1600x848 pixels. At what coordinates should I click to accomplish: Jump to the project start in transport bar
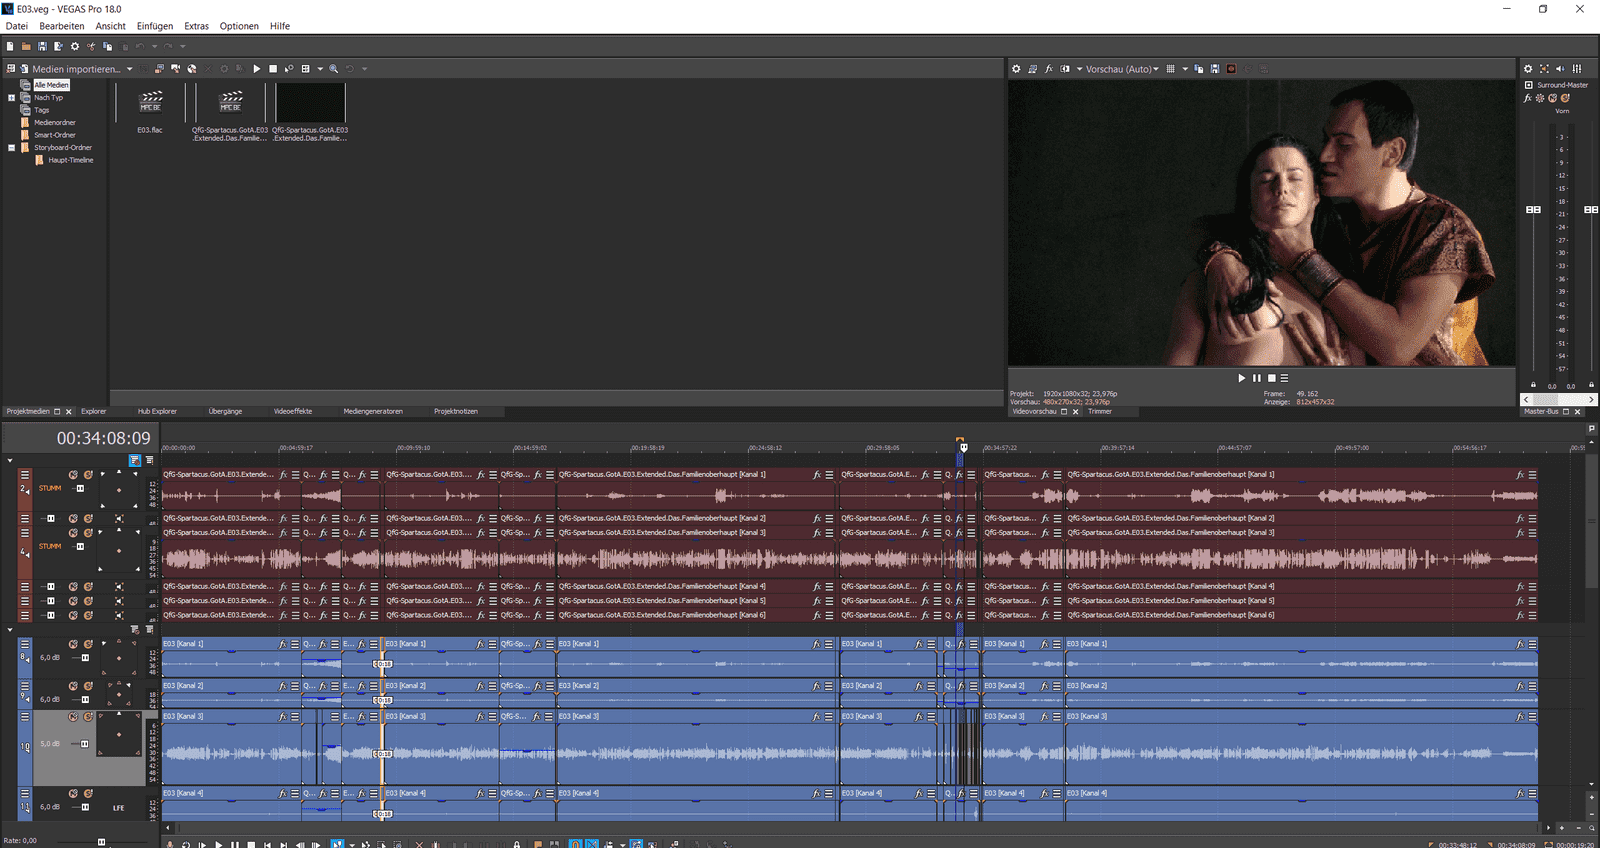point(267,844)
